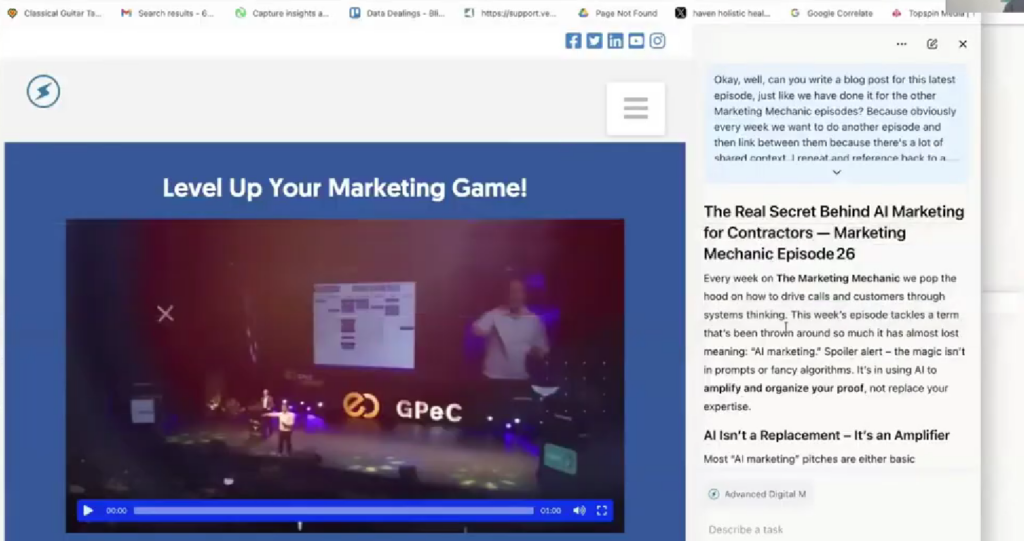Open the Twitter social icon

coord(594,41)
